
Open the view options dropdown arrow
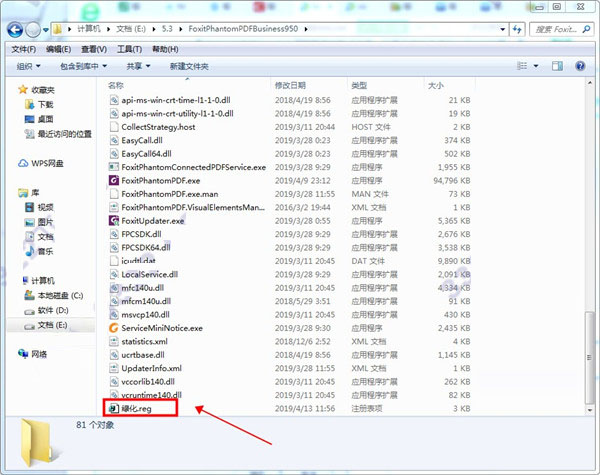(536, 66)
